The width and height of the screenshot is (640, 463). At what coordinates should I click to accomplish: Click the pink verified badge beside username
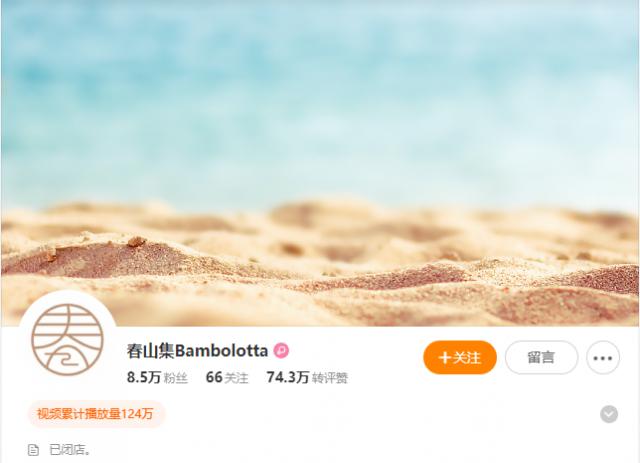[x=281, y=350]
